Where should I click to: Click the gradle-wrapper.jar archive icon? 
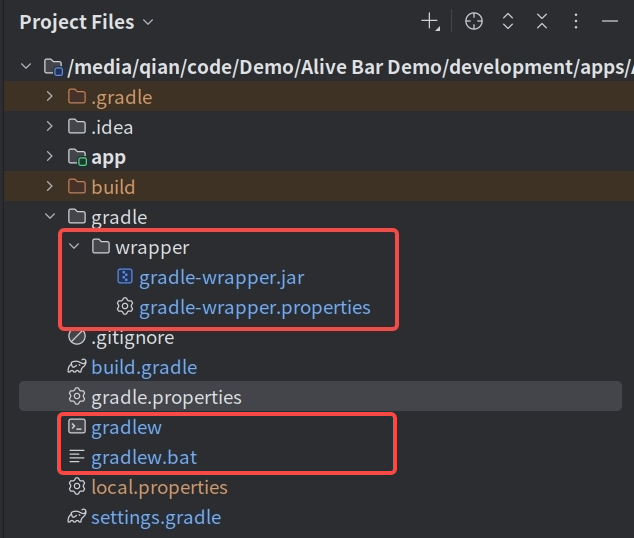(x=125, y=276)
